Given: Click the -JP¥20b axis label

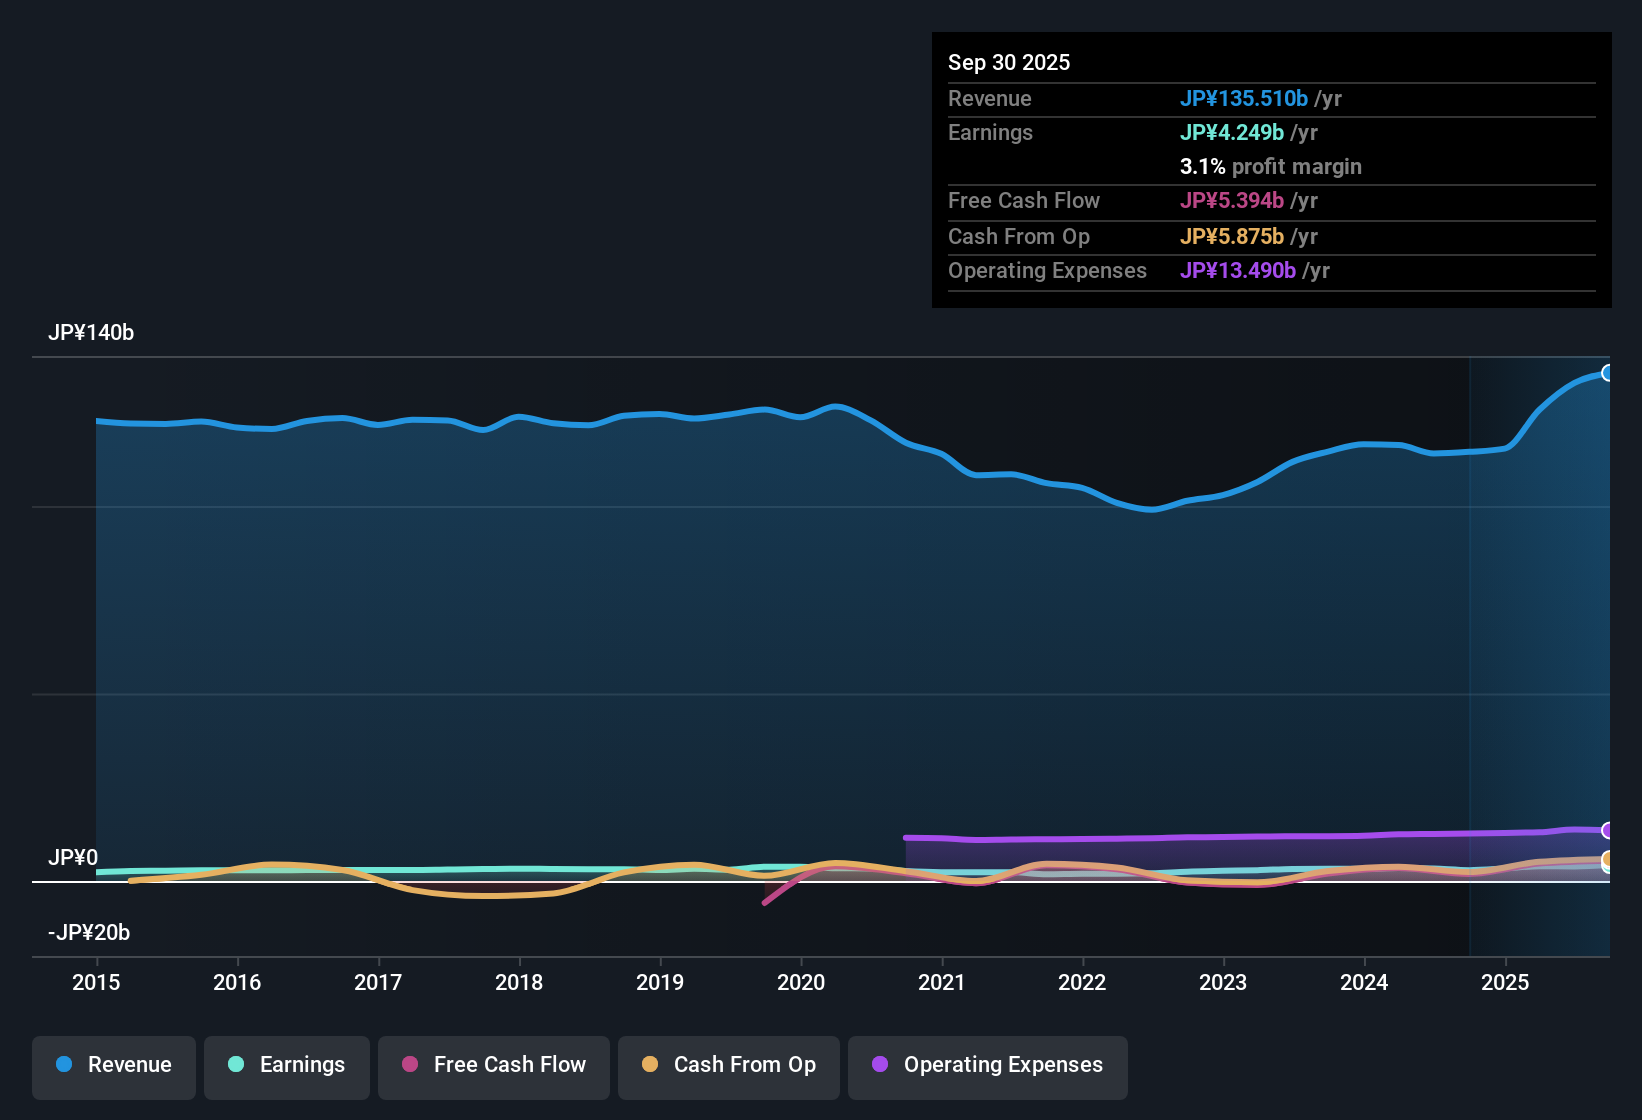Looking at the screenshot, I should 87,932.
